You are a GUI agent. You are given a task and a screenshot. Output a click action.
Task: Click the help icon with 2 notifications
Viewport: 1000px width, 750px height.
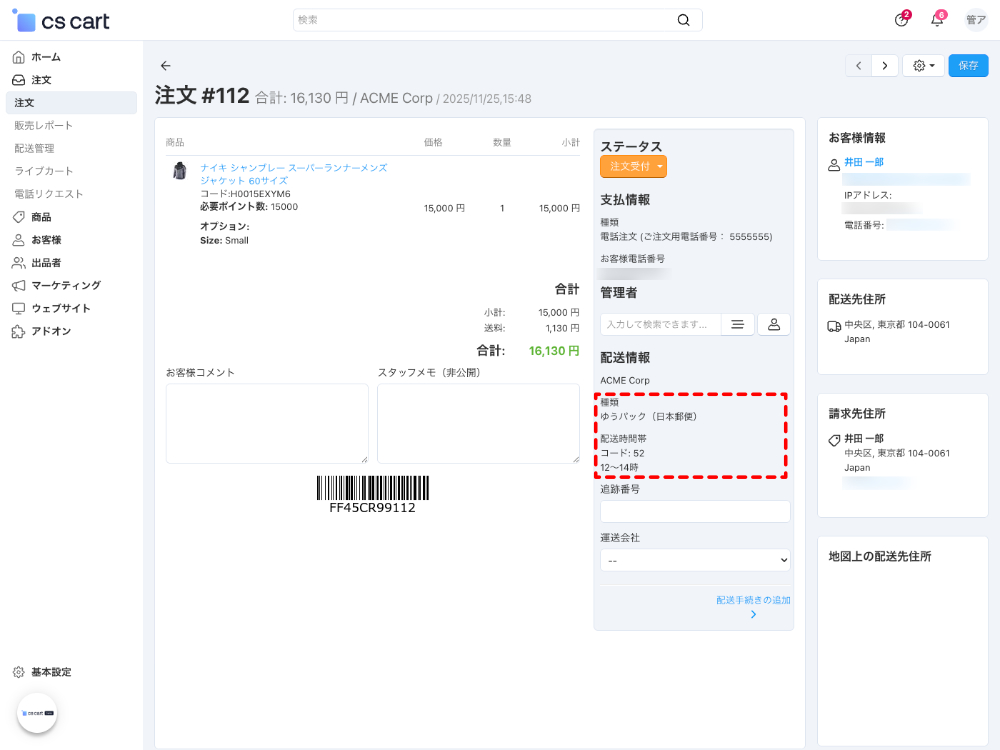898,20
